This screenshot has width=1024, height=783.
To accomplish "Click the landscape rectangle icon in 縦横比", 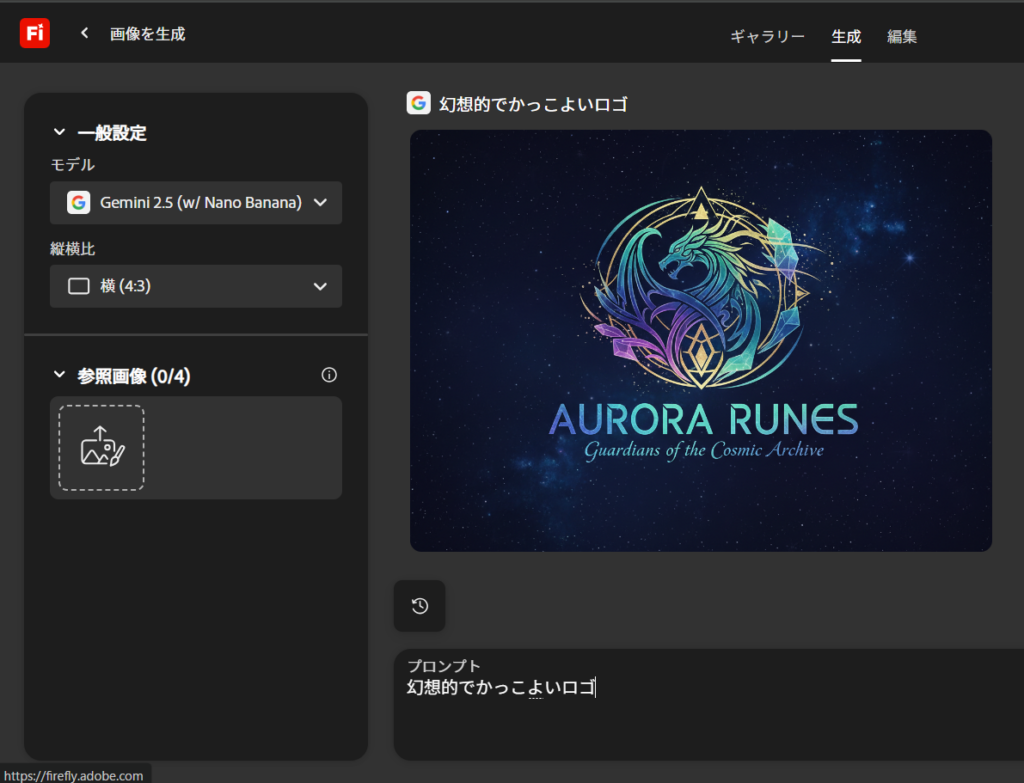I will pyautogui.click(x=79, y=286).
